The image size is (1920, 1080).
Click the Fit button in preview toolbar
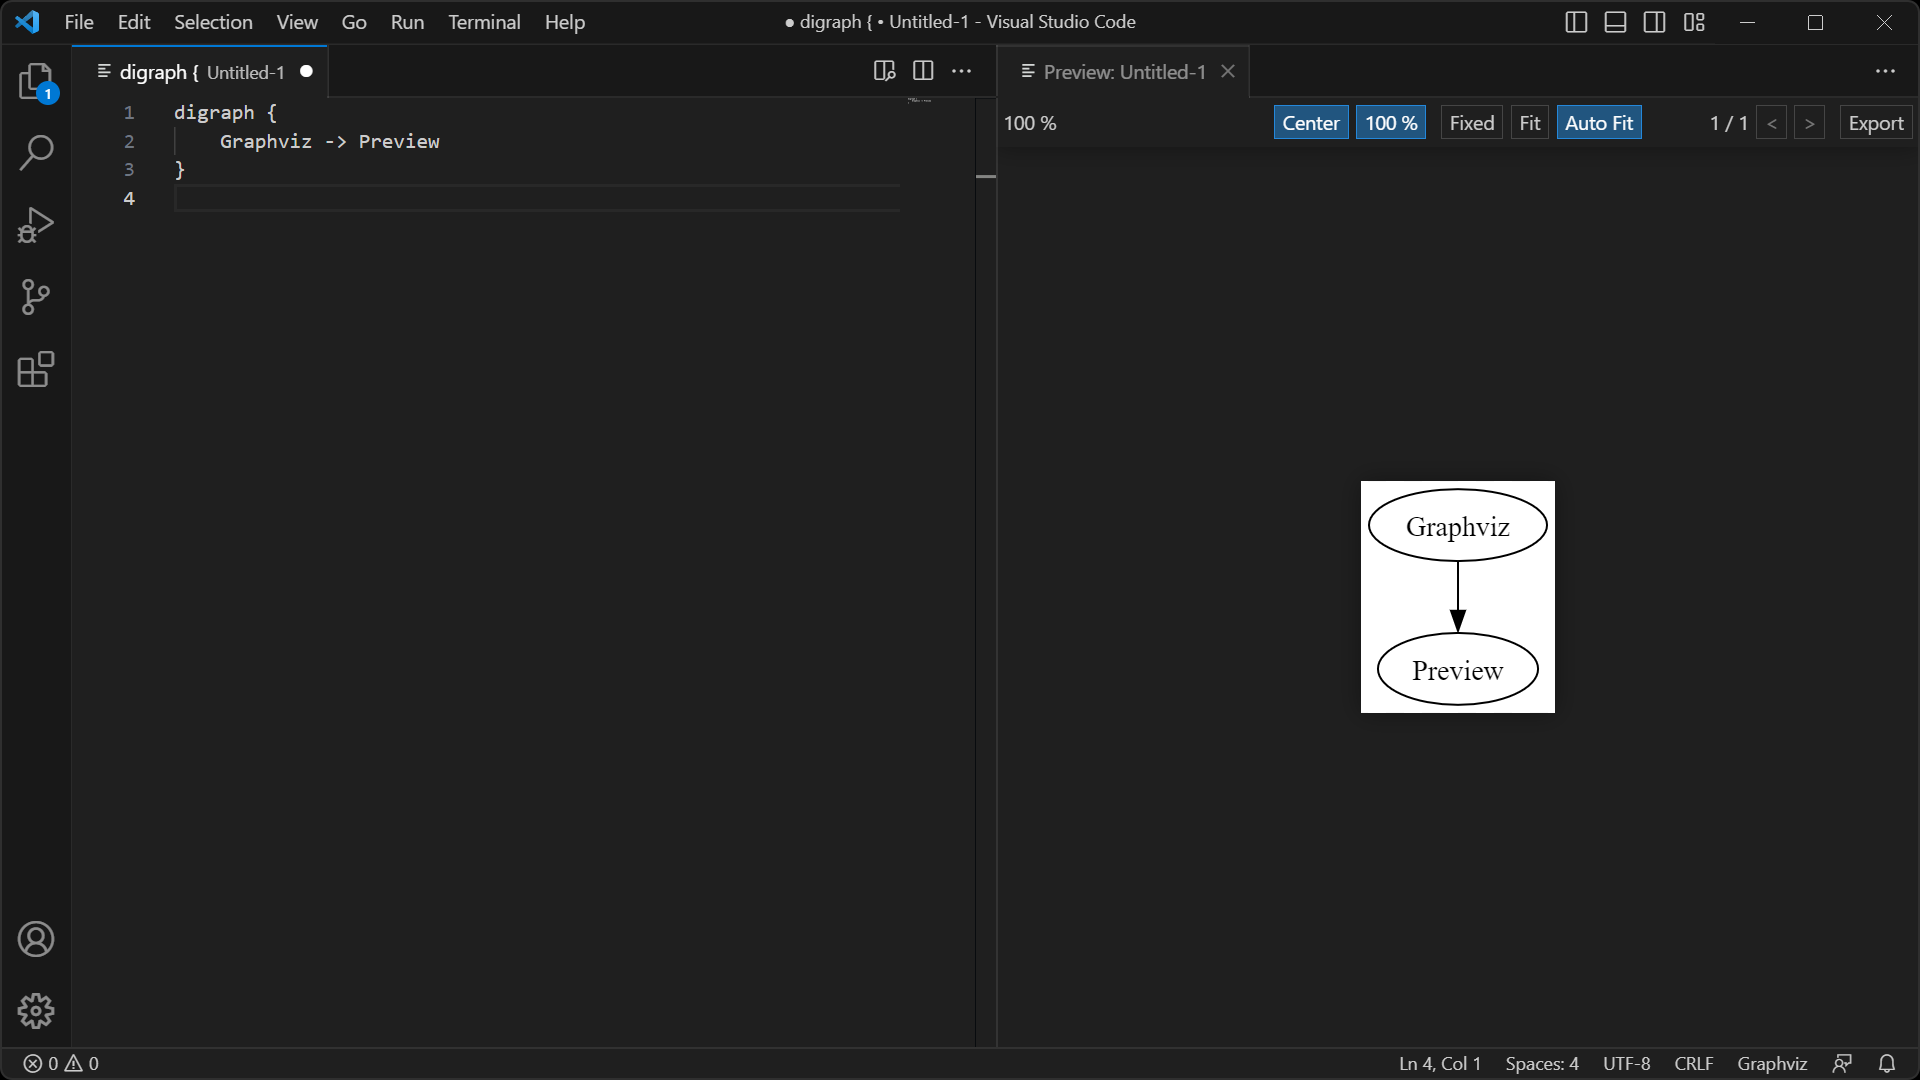1529,123
